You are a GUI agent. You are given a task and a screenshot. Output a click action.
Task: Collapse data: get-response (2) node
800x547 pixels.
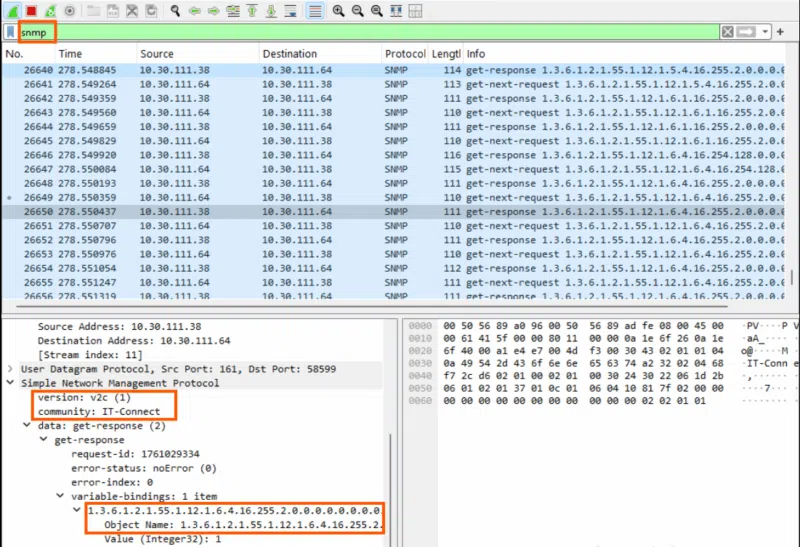27,425
